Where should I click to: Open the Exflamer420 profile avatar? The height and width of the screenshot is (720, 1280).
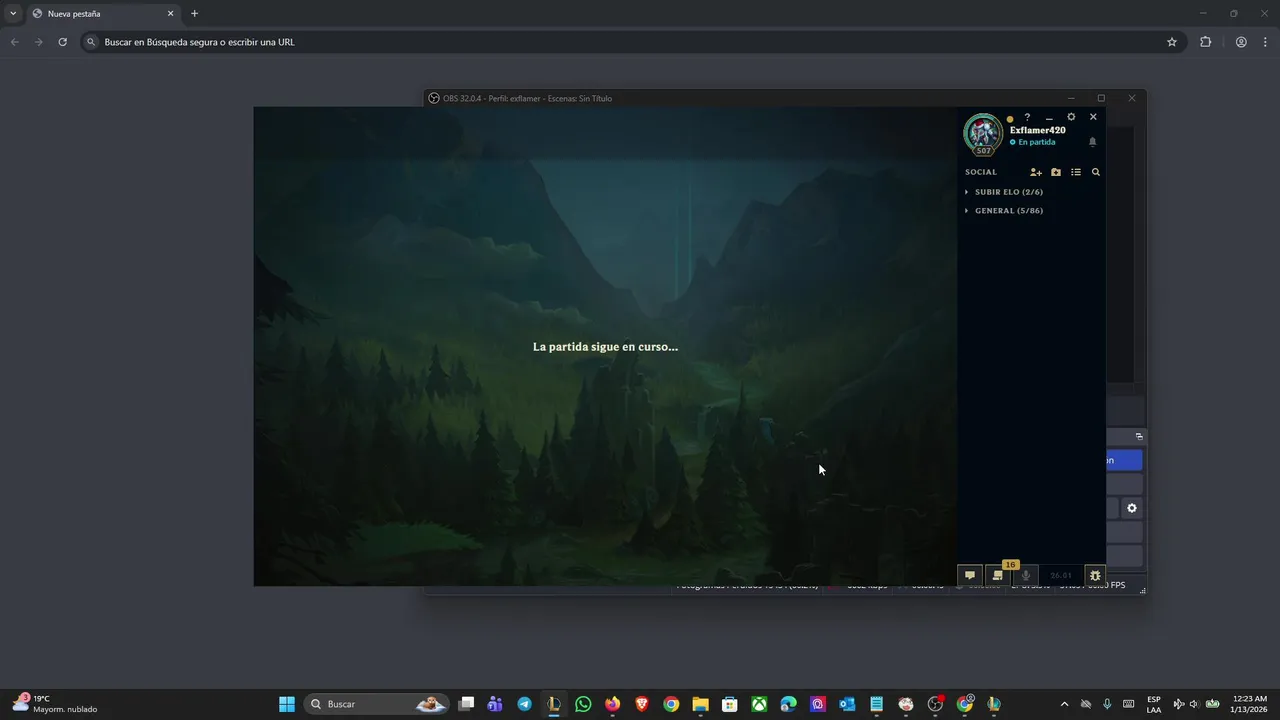(x=983, y=134)
